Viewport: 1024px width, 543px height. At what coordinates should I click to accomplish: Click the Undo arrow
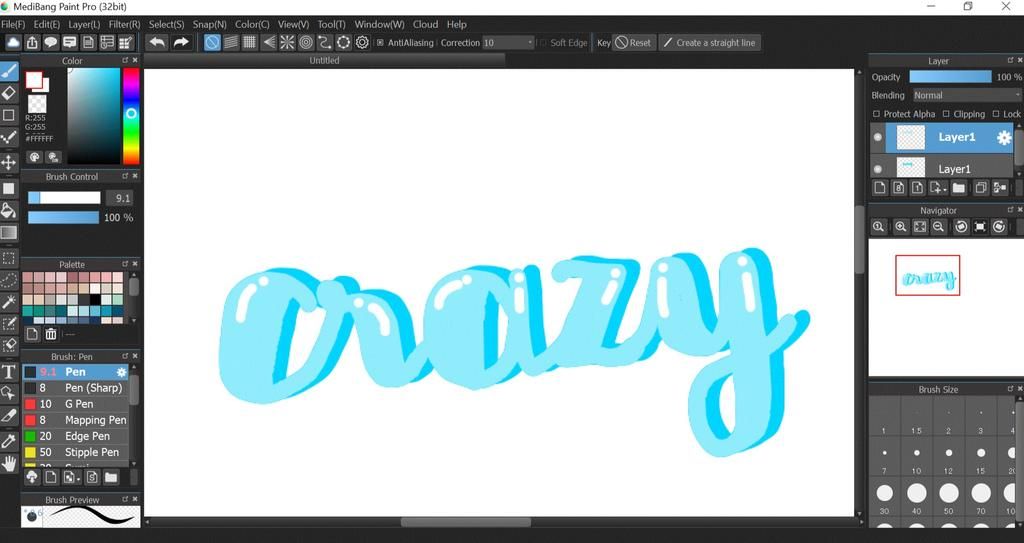(x=157, y=42)
